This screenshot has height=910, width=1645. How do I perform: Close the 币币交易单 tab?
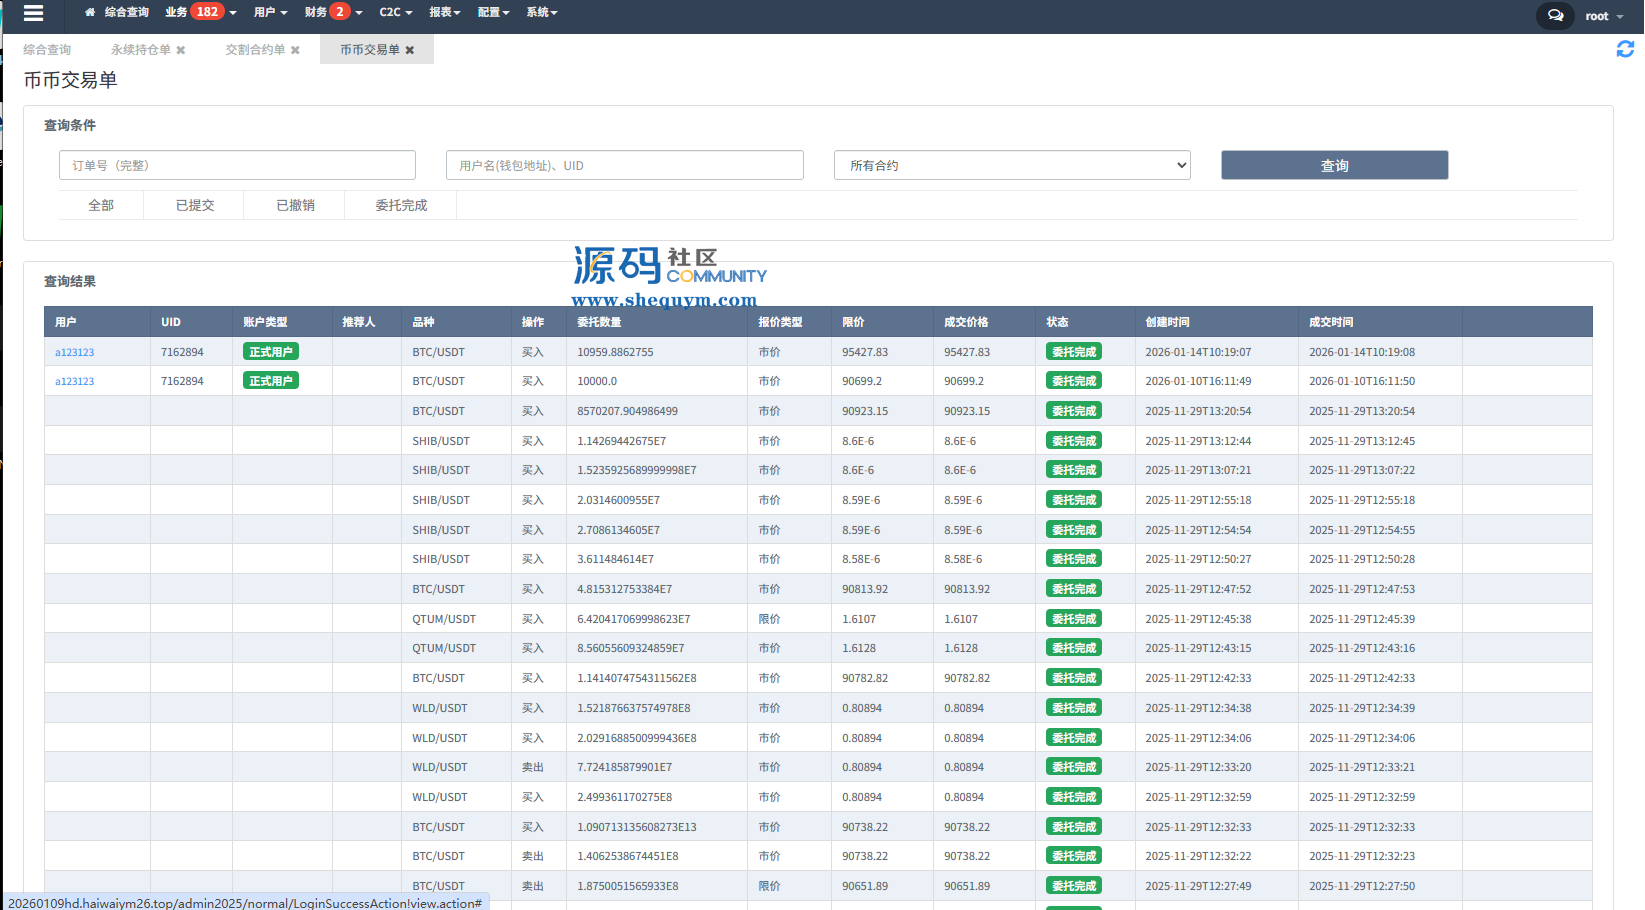tap(410, 50)
